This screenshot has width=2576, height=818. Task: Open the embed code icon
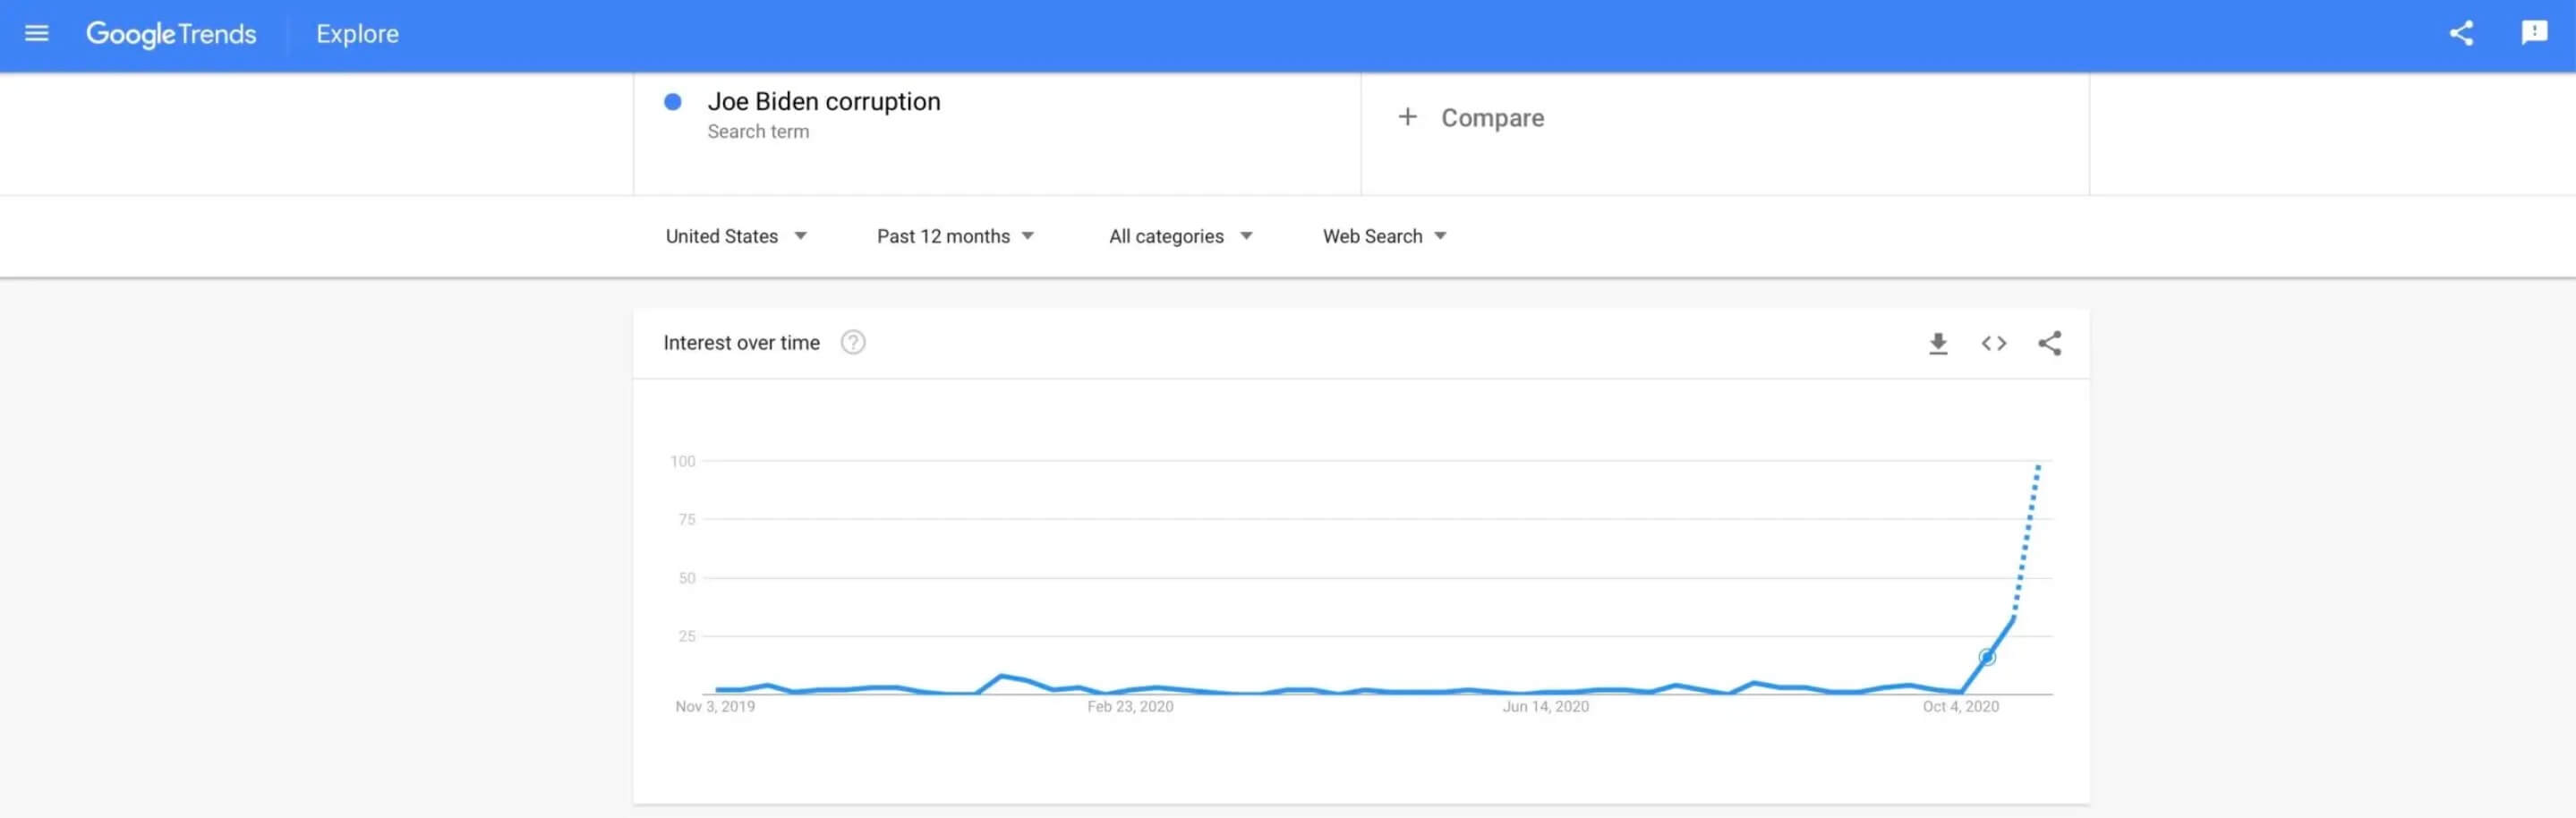coord(1994,344)
